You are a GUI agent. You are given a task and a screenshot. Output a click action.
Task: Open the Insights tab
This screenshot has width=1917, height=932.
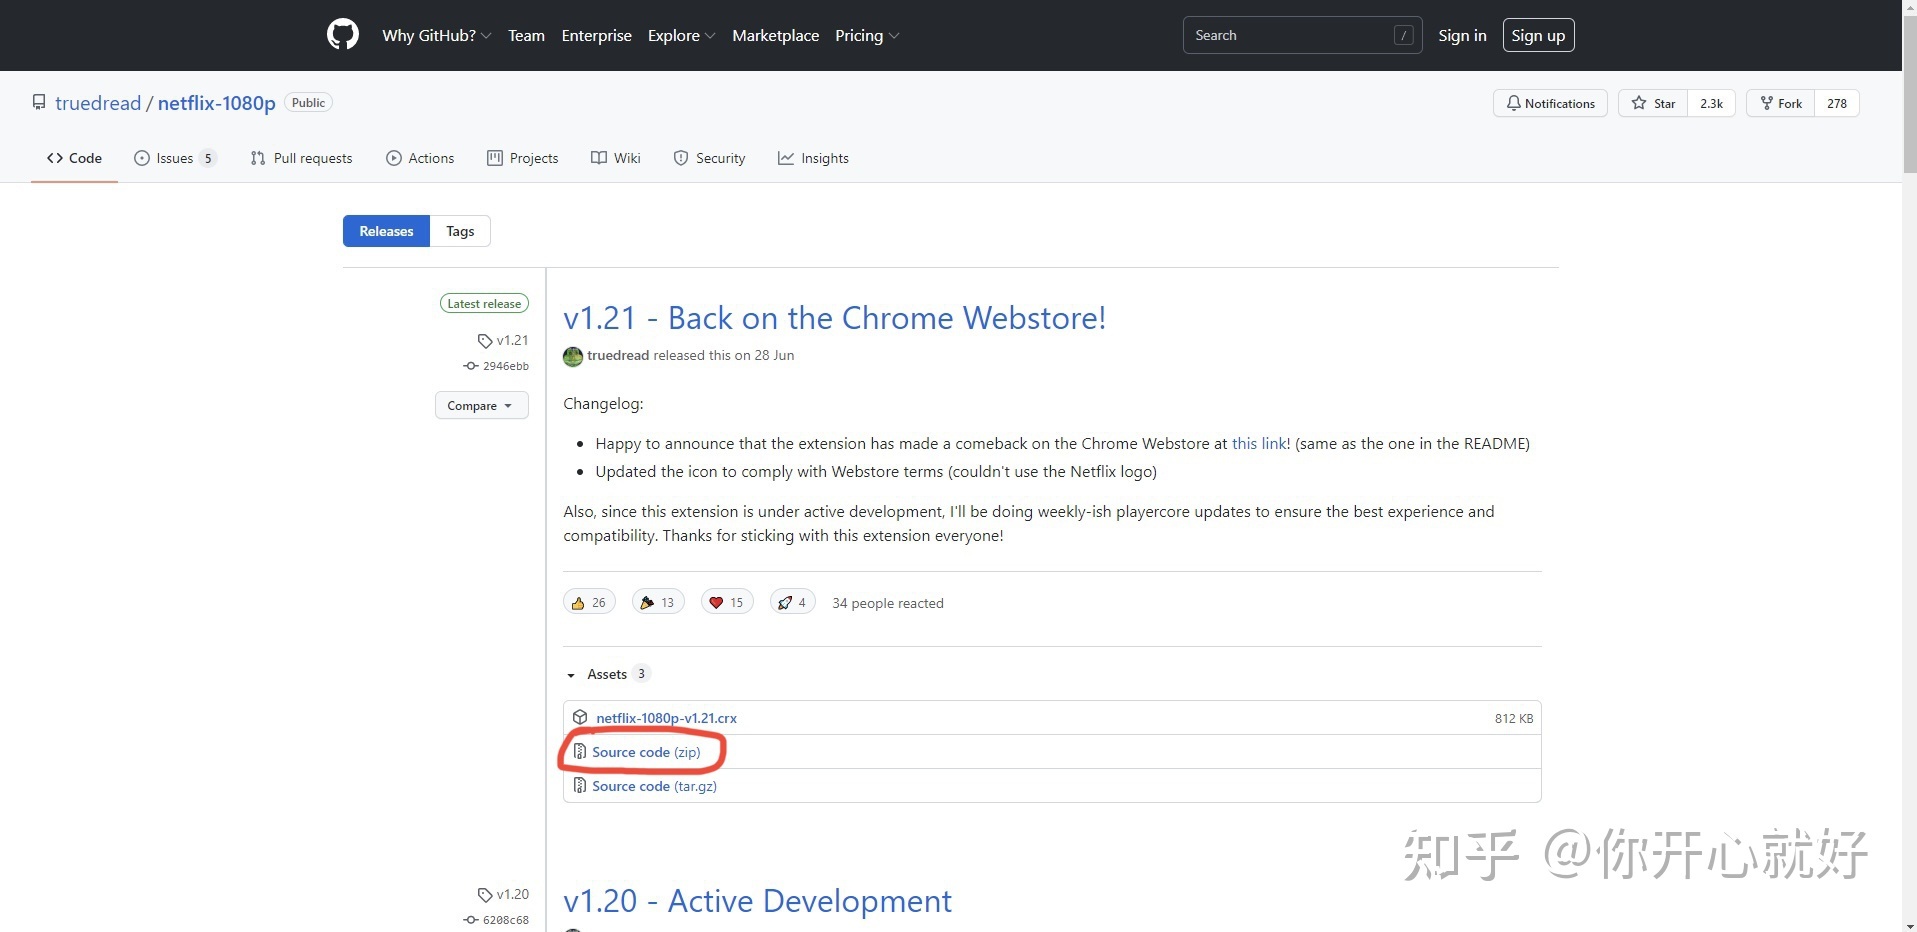pos(813,158)
